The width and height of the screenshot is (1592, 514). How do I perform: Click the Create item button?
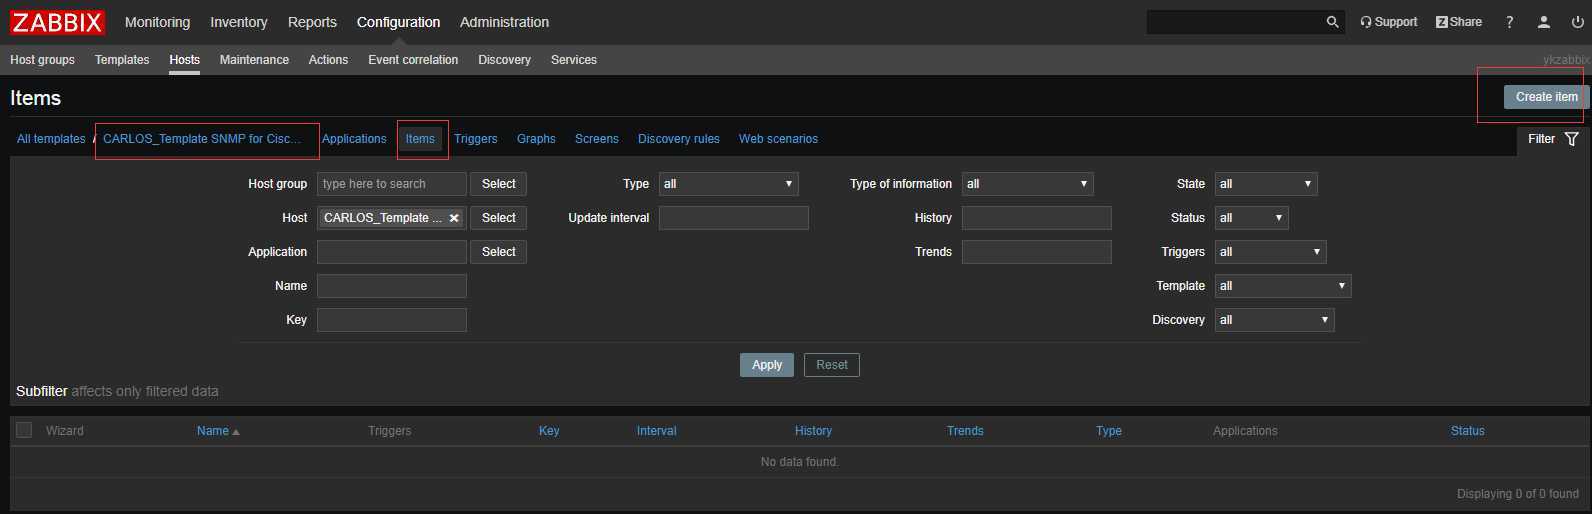pos(1546,97)
